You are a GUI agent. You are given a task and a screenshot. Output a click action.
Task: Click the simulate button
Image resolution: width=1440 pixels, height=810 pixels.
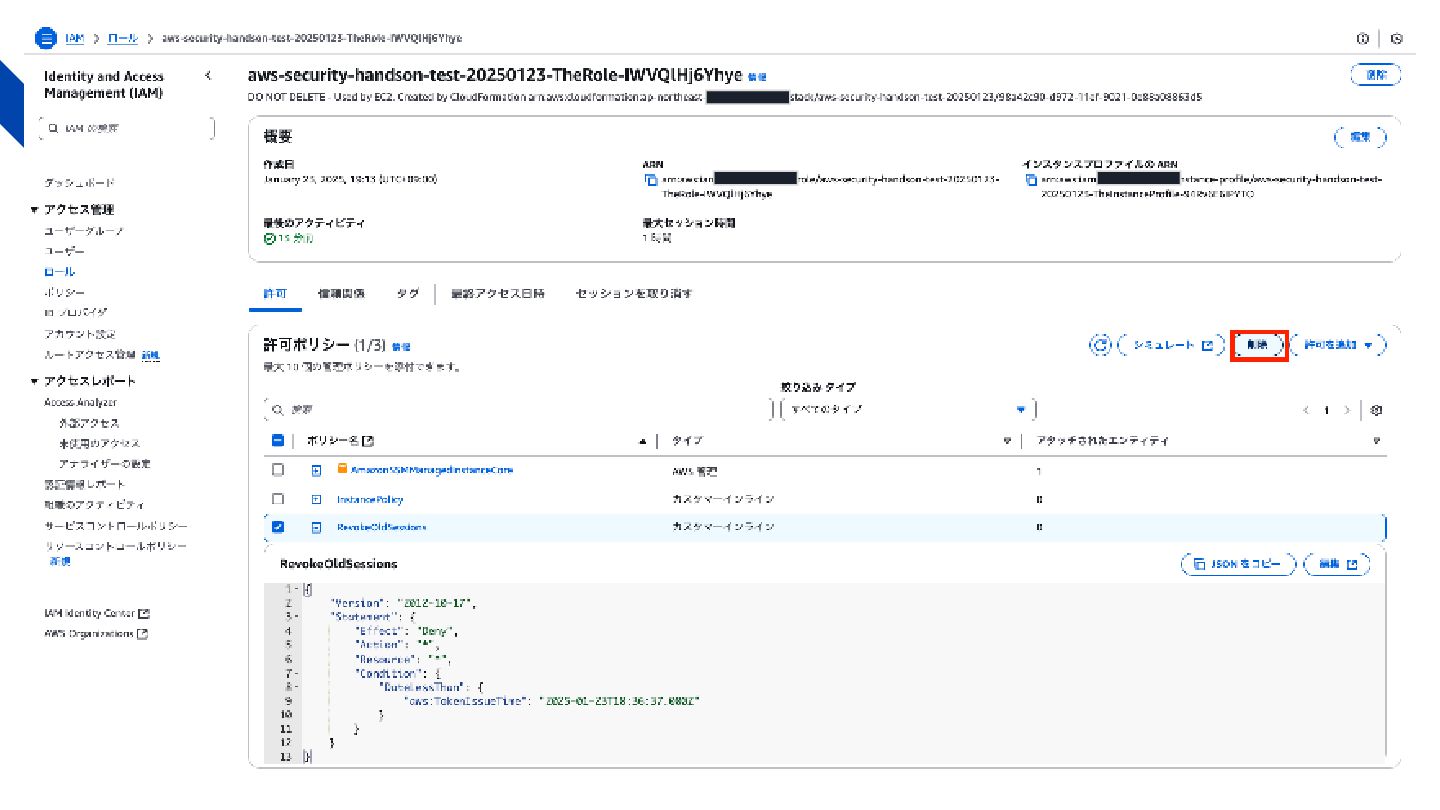point(1172,345)
